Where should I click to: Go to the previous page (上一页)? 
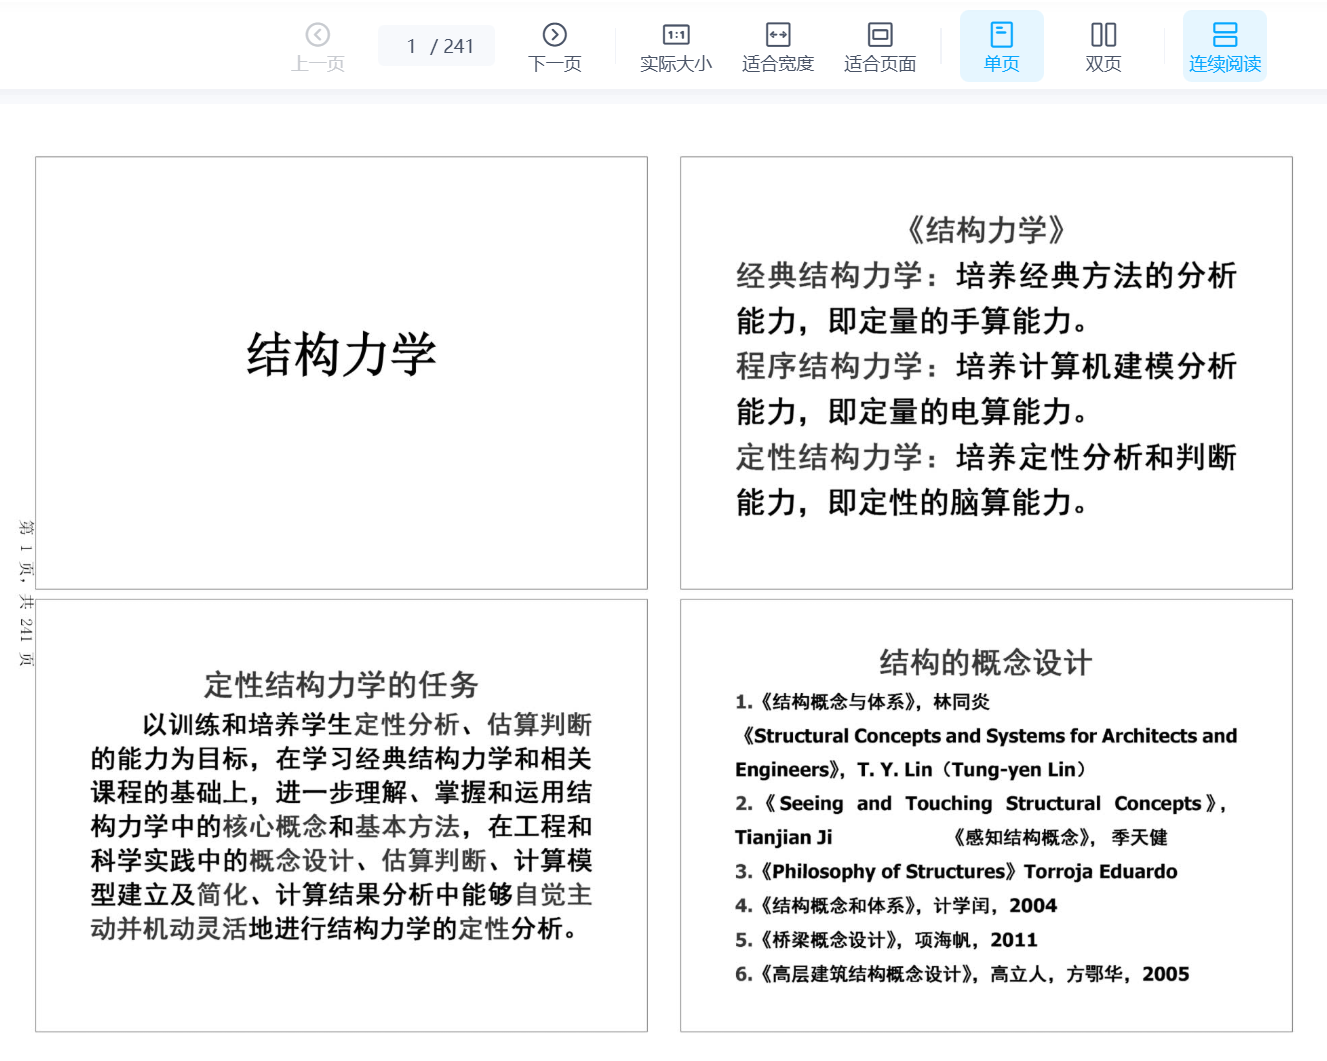tap(318, 47)
